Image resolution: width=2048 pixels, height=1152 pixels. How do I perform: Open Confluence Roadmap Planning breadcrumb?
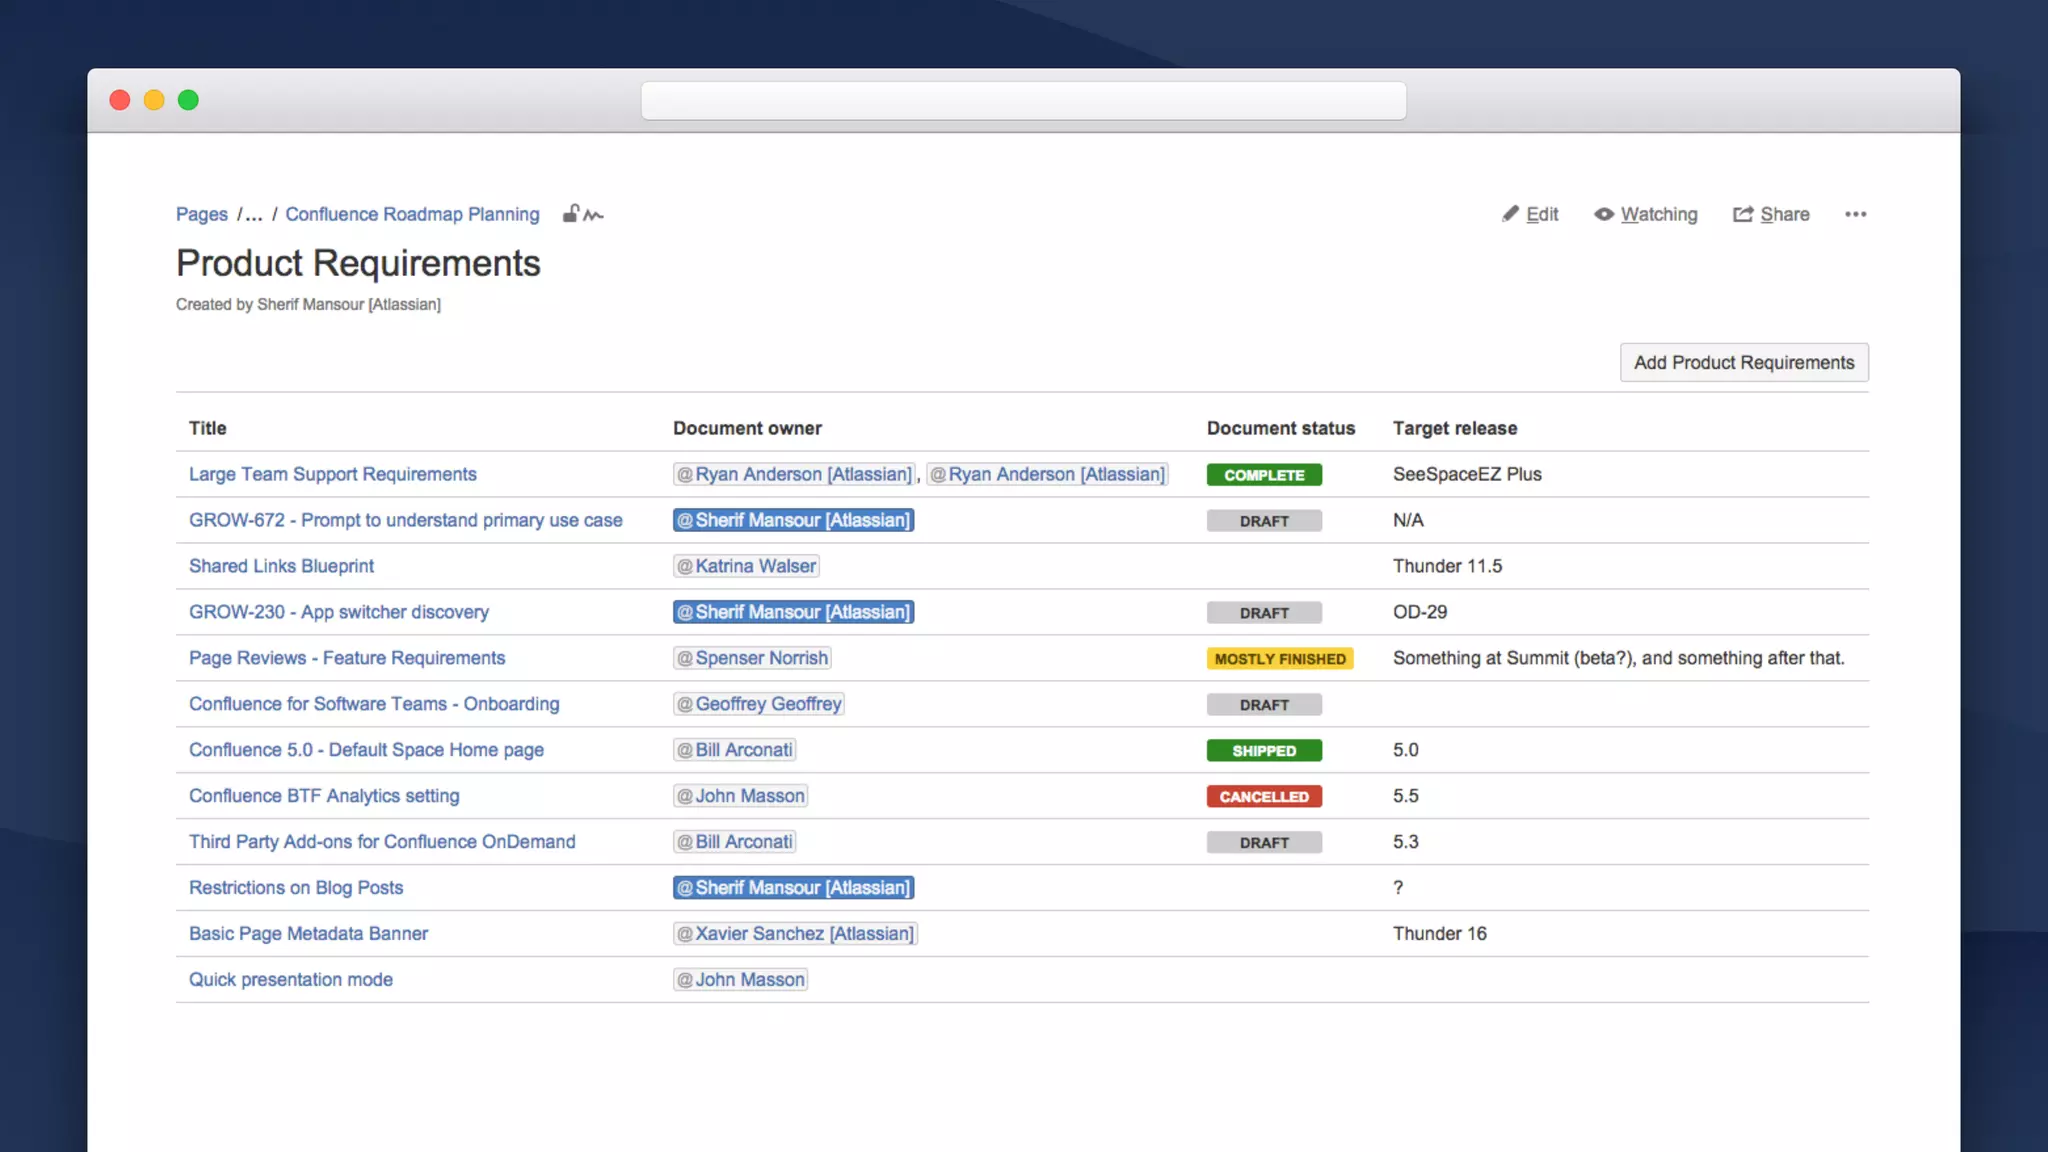point(412,214)
